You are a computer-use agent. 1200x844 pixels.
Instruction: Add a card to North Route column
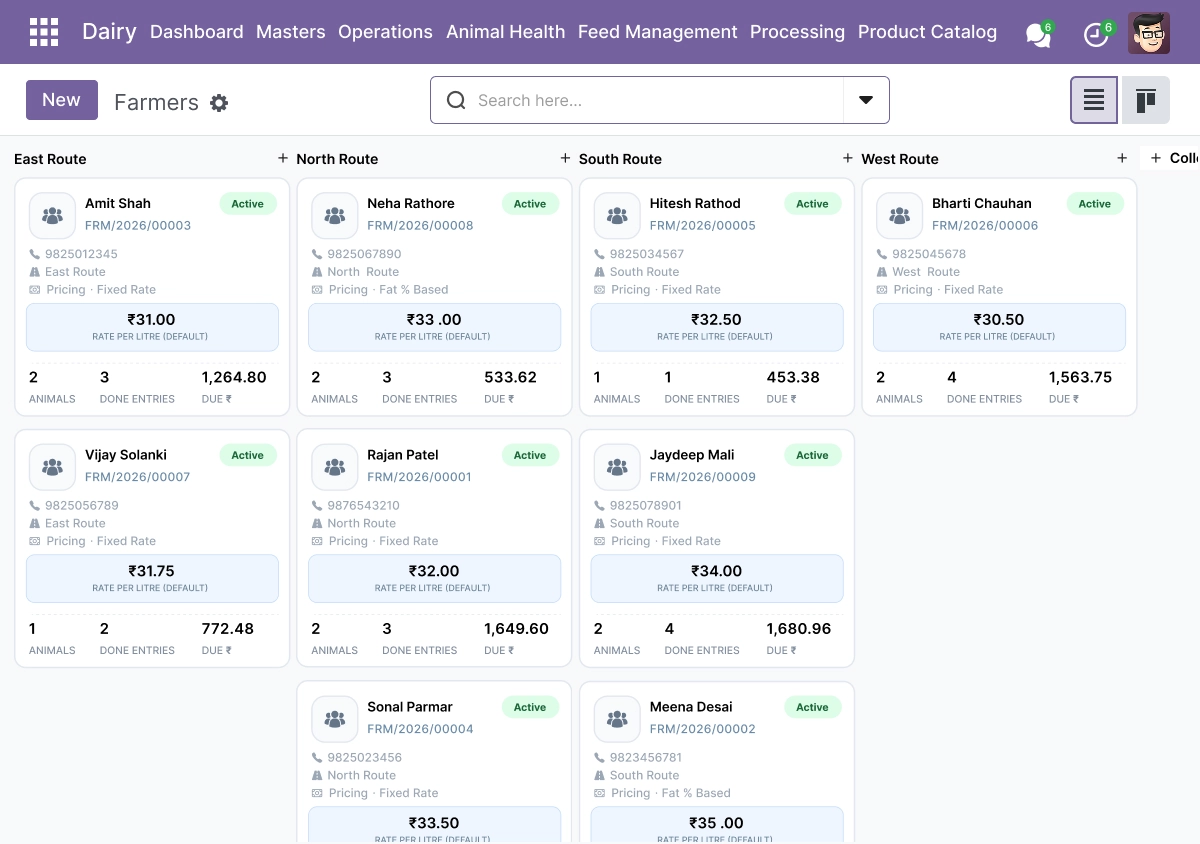pyautogui.click(x=565, y=158)
